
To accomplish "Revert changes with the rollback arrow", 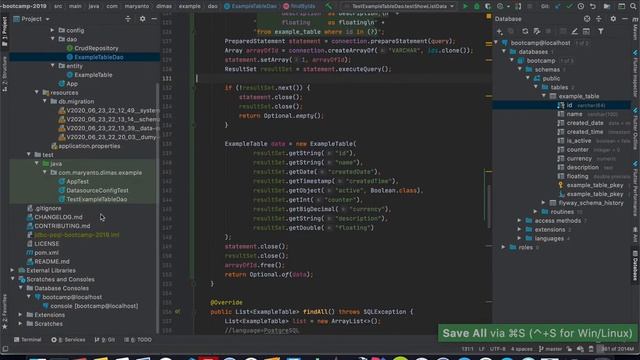I will [x=593, y=6].
